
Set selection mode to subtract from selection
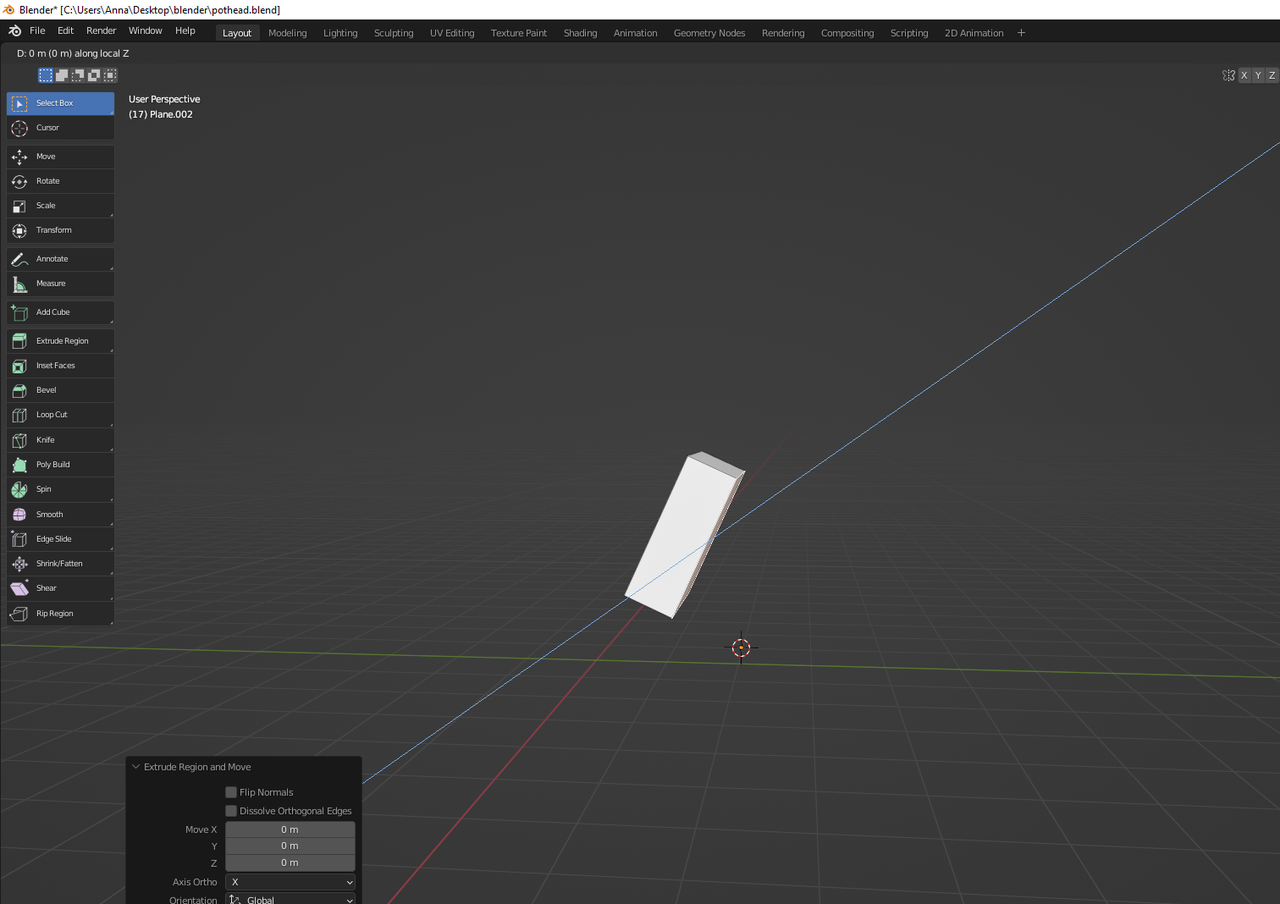pos(78,75)
